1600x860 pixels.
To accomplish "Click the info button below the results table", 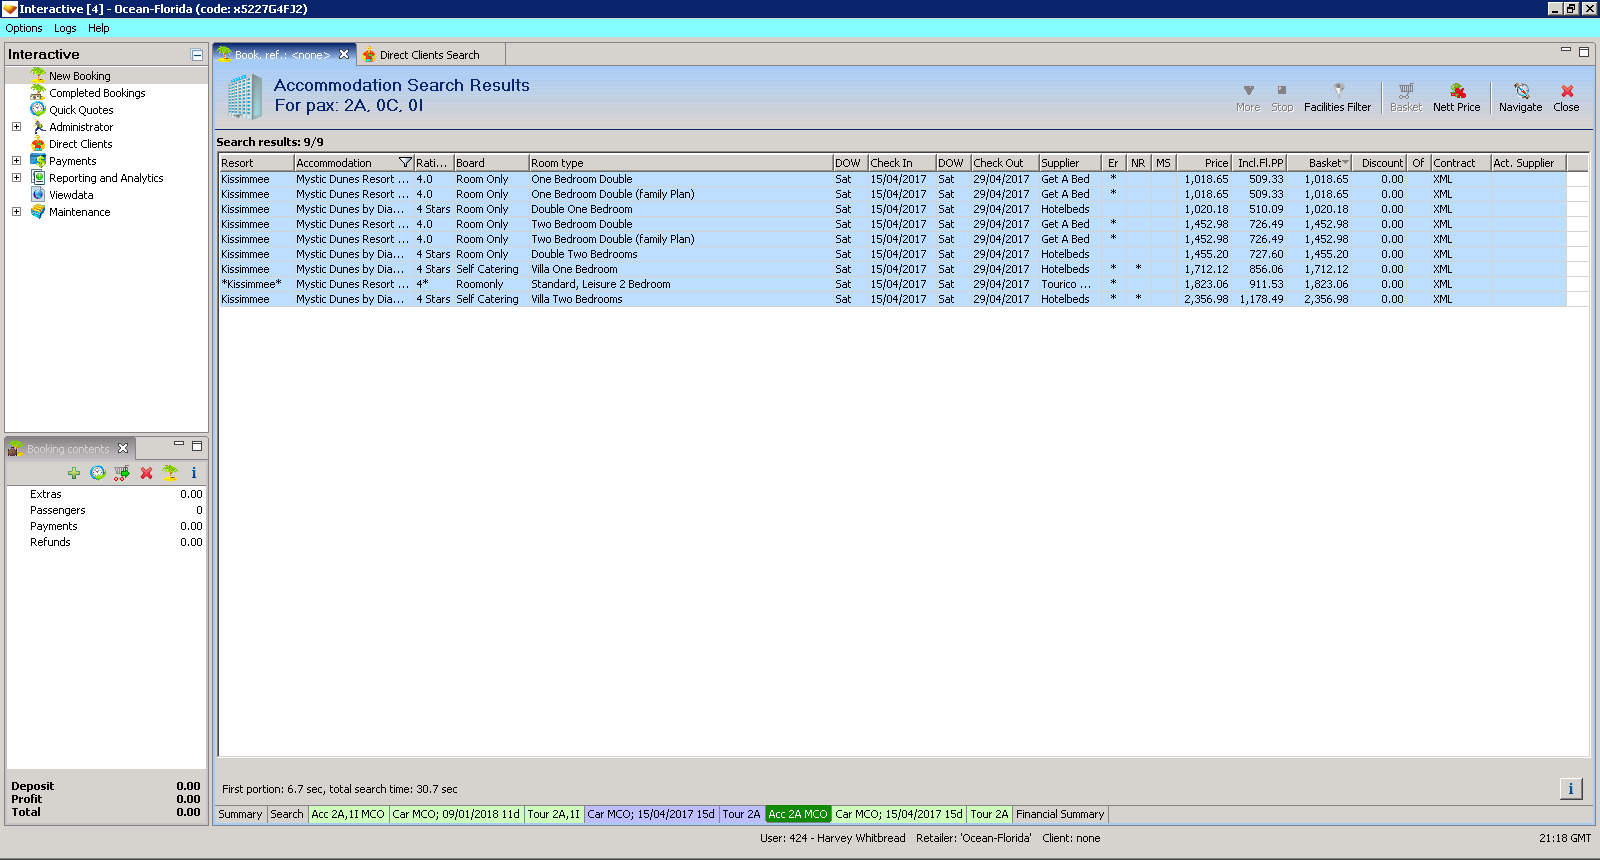I will [x=1571, y=789].
